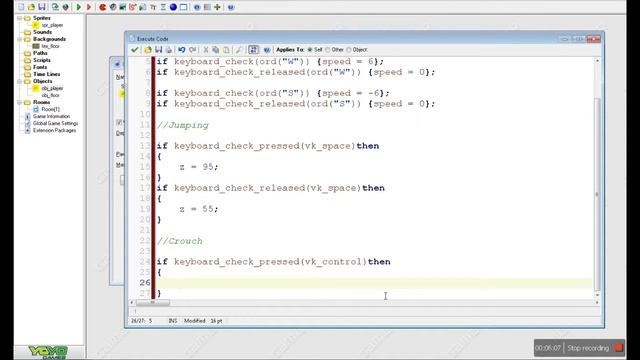Select the Scripts folder
The image size is (640, 360).
click(42, 60)
